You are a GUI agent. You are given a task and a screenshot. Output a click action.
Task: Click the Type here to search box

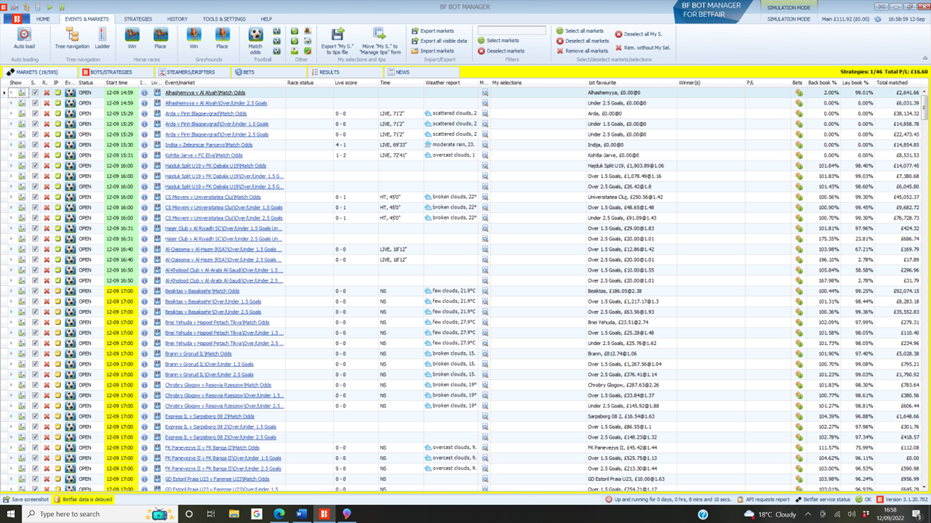[x=99, y=514]
